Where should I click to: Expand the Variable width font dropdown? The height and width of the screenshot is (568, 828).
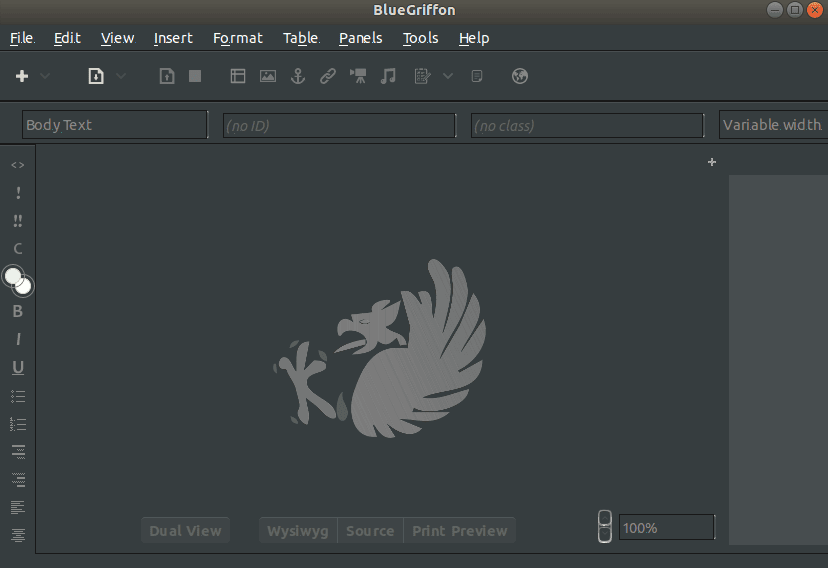pyautogui.click(x=772, y=125)
